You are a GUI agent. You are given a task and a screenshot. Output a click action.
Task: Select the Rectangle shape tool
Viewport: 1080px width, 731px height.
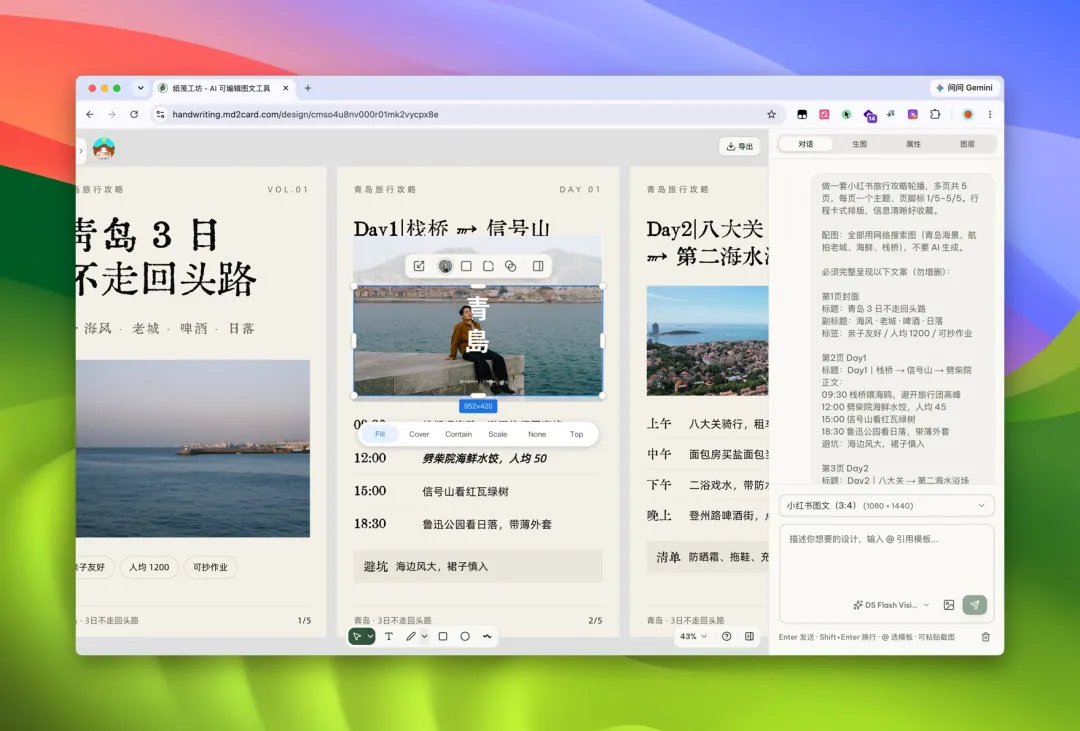tap(443, 637)
